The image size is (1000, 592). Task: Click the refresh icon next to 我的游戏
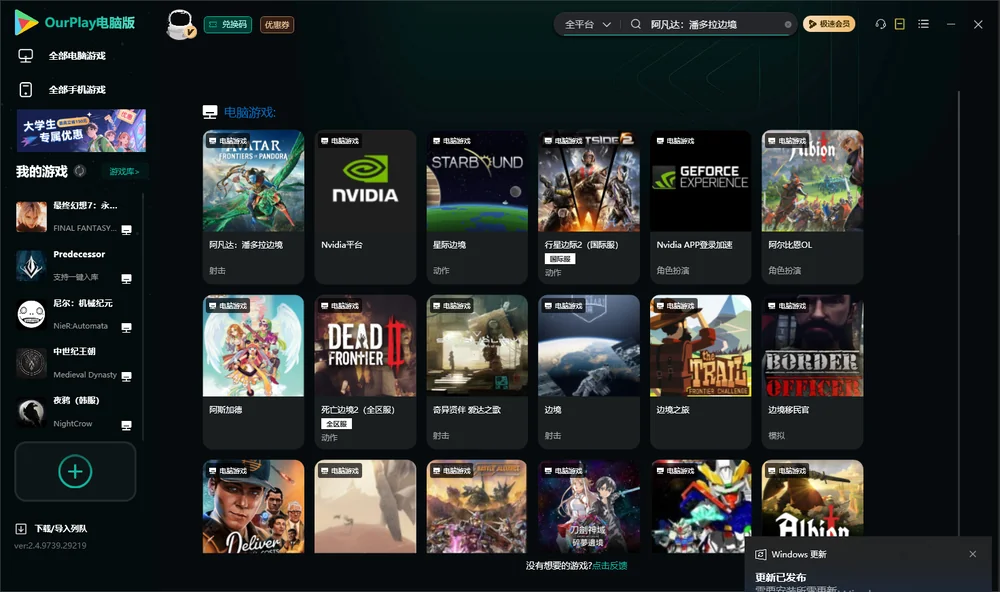(80, 171)
